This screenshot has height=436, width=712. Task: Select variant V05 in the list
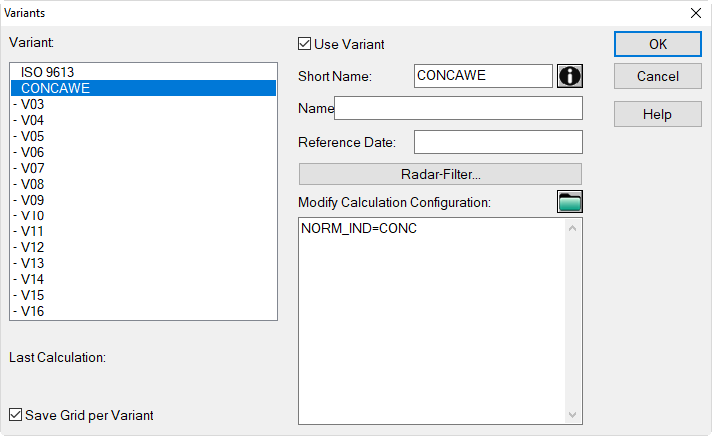[x=143, y=136]
